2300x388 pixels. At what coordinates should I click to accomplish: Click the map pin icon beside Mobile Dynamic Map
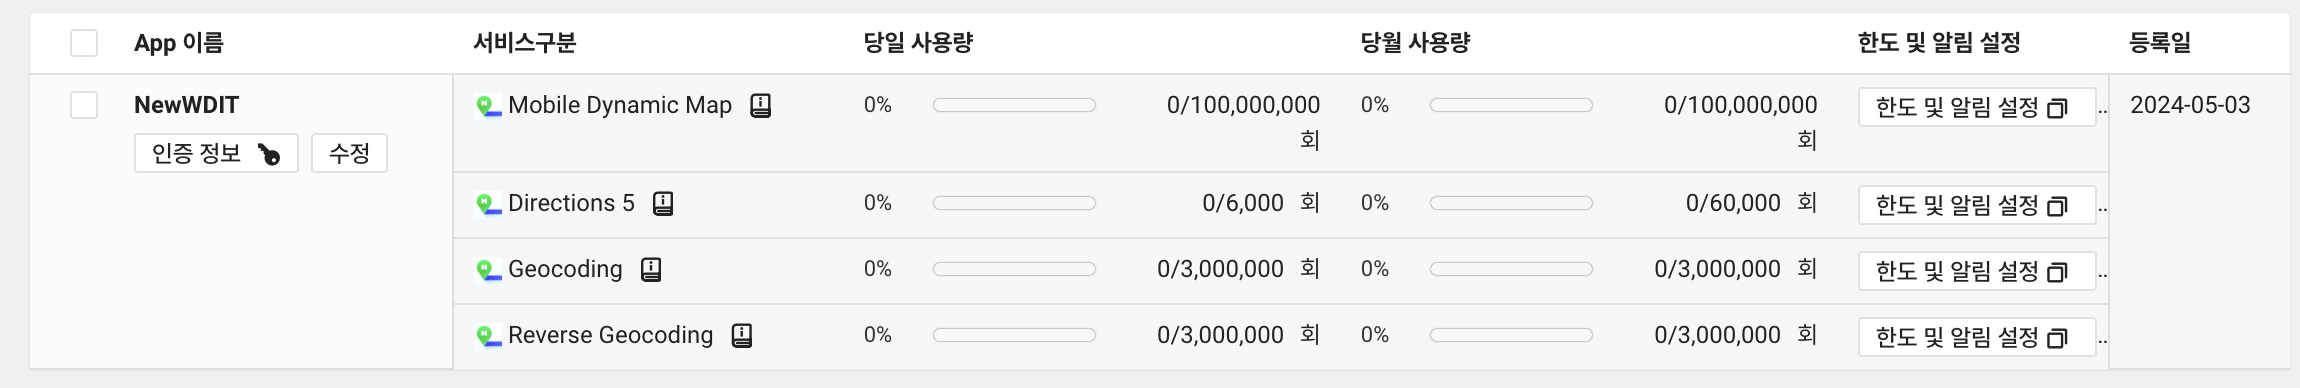point(488,106)
